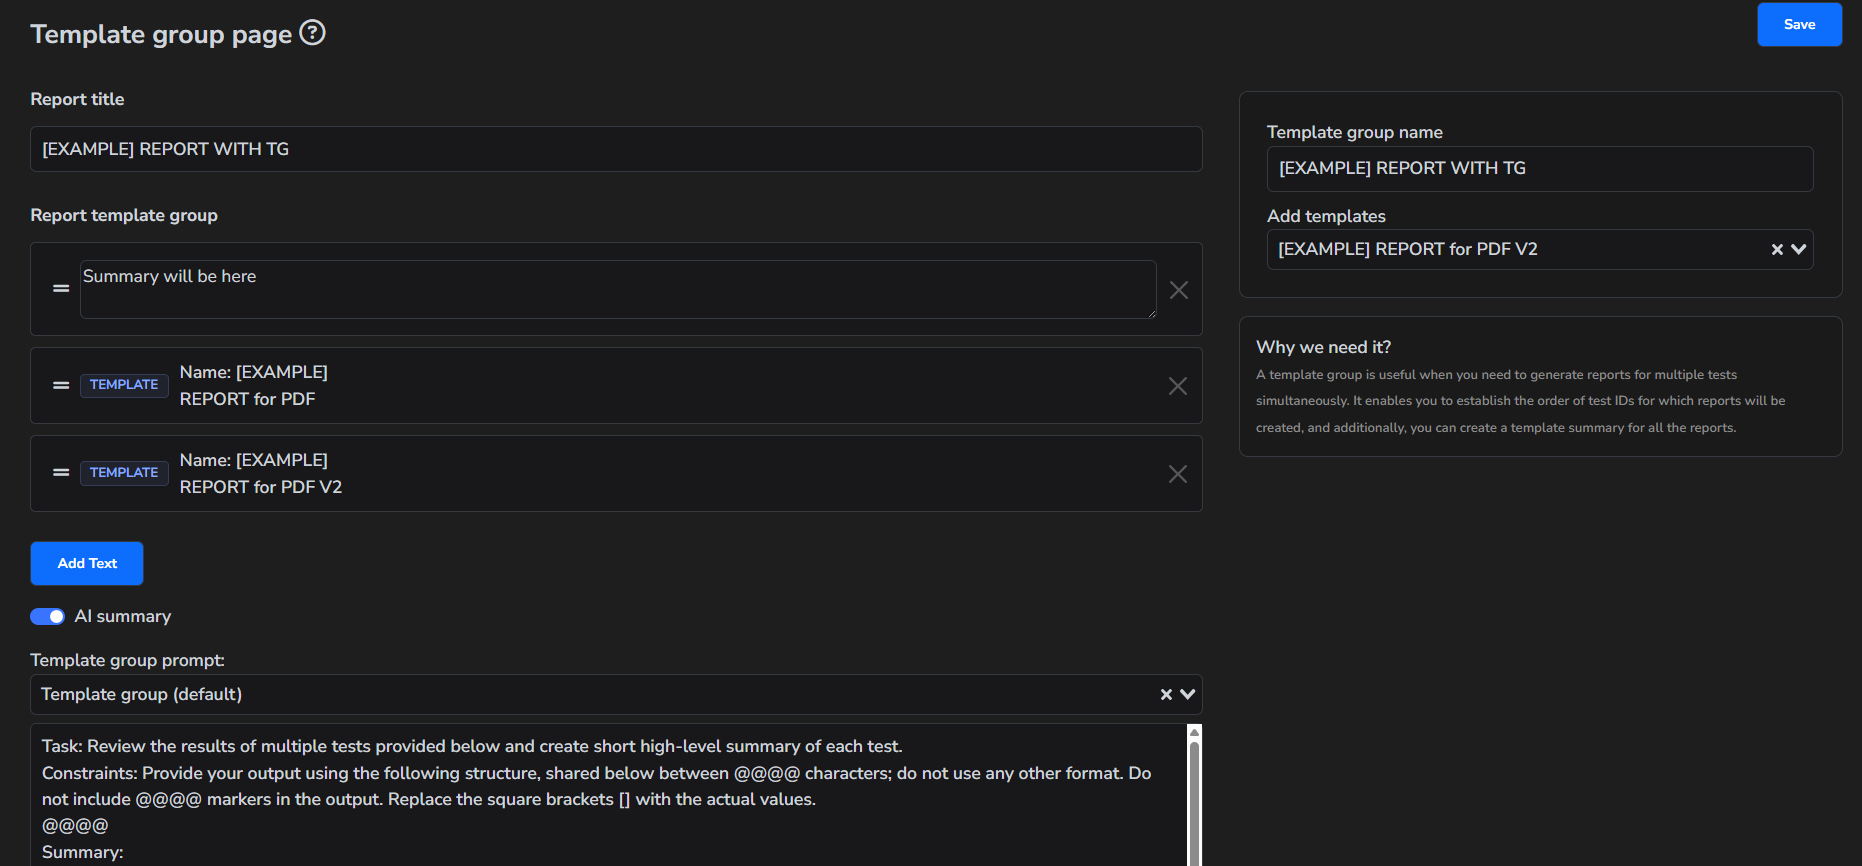The width and height of the screenshot is (1862, 866).
Task: Click the Add Text button
Action: pyautogui.click(x=87, y=564)
